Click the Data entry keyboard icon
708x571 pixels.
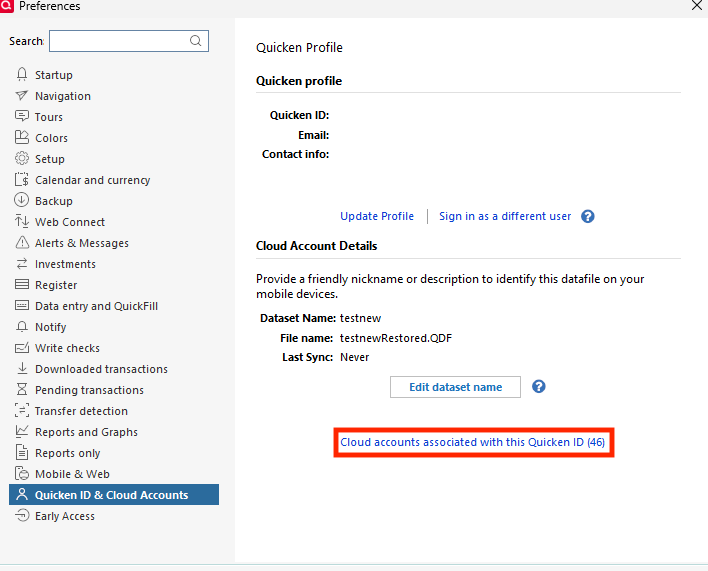22,306
